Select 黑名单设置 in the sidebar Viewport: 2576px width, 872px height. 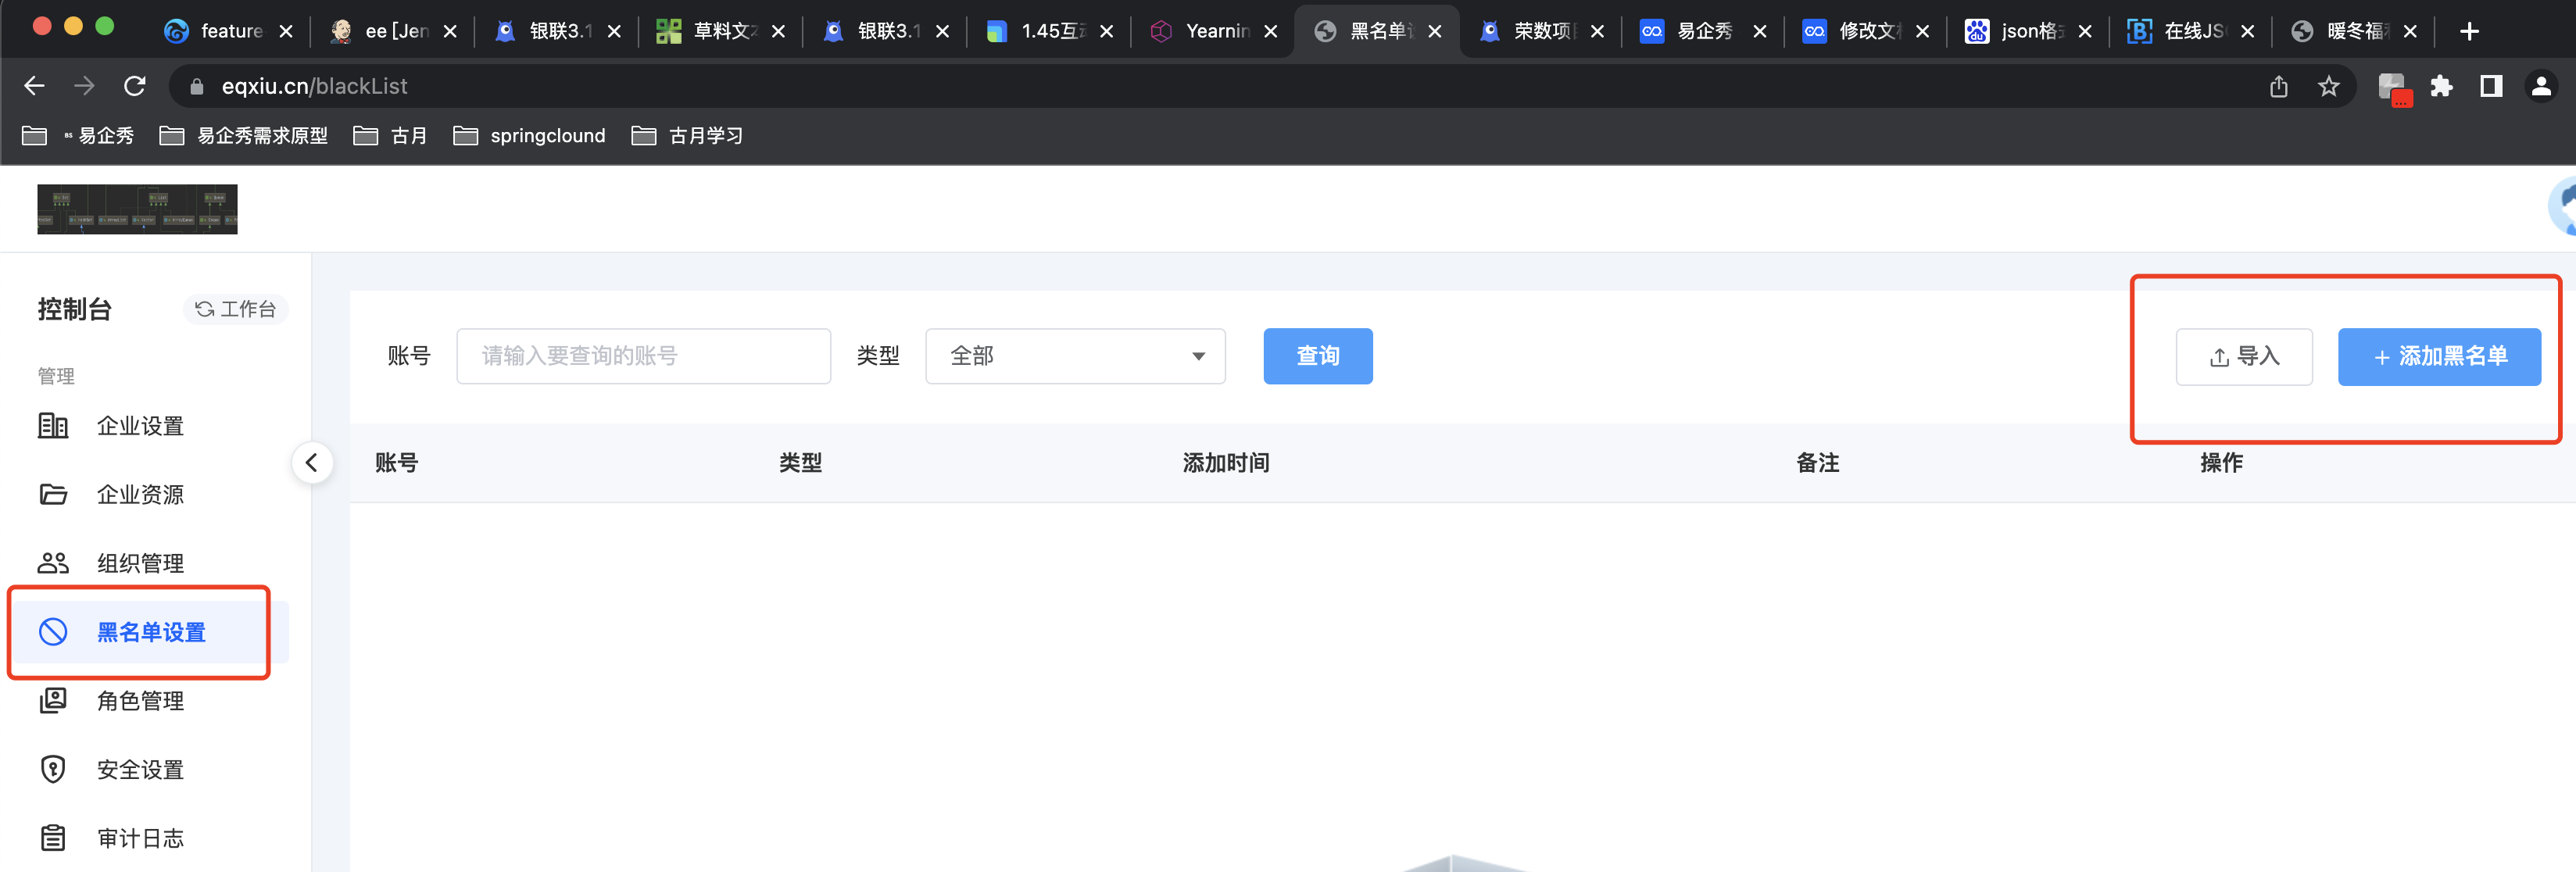coord(150,632)
